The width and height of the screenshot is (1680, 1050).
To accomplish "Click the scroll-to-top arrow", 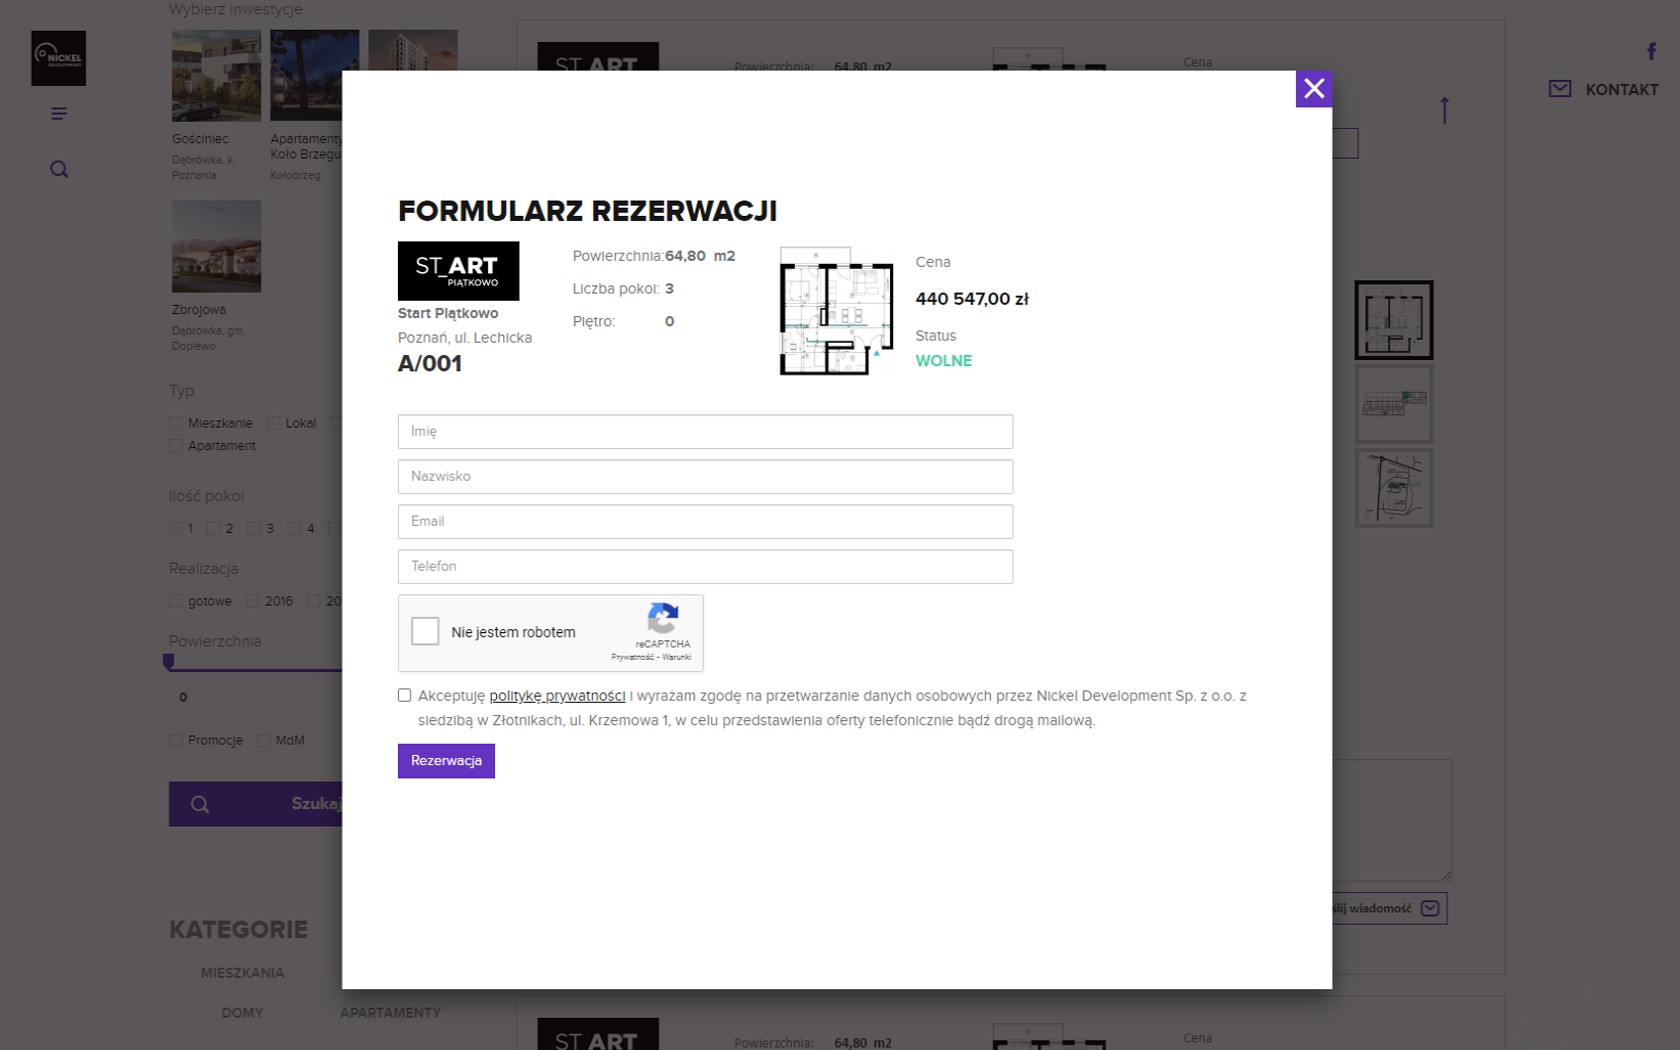I will point(1444,110).
